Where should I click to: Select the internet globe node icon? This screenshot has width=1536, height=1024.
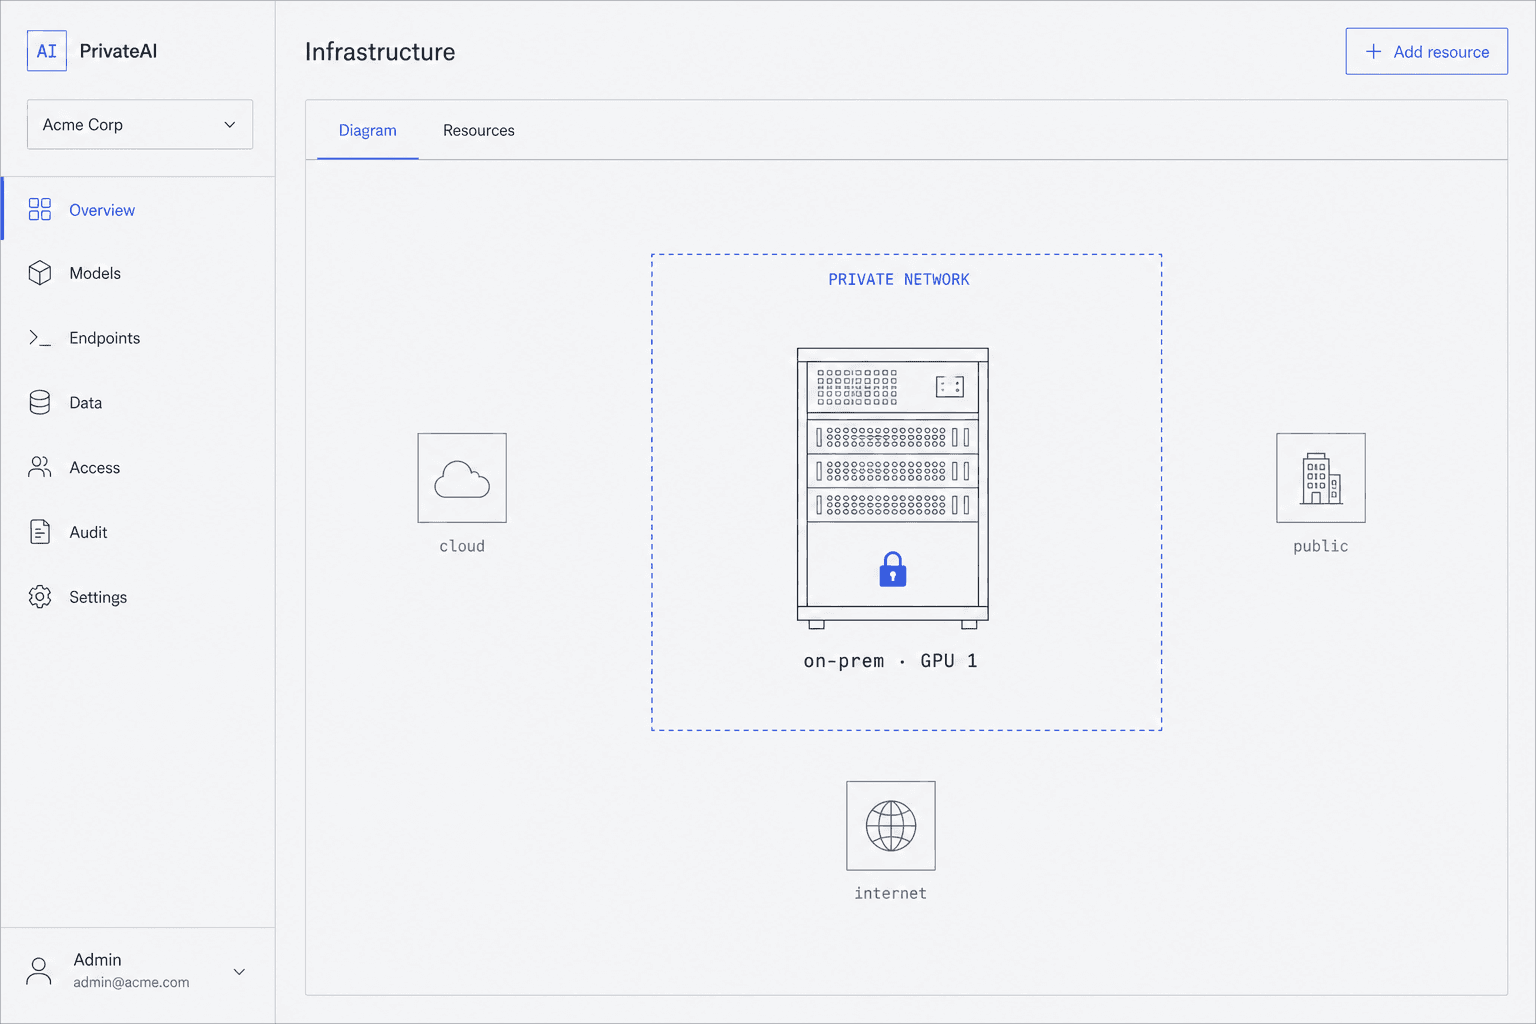point(891,826)
